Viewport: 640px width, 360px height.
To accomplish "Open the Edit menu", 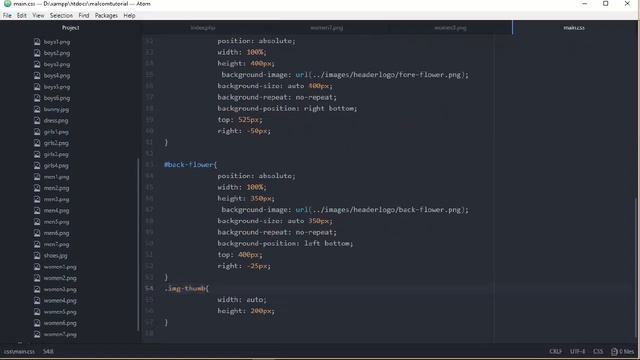I will click(x=22, y=16).
